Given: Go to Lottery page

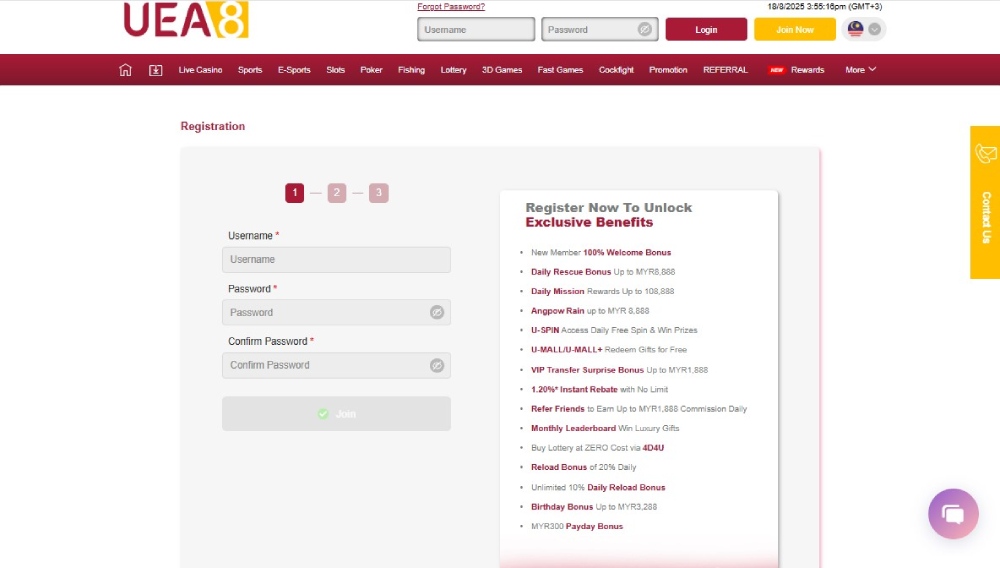Looking at the screenshot, I should (453, 70).
